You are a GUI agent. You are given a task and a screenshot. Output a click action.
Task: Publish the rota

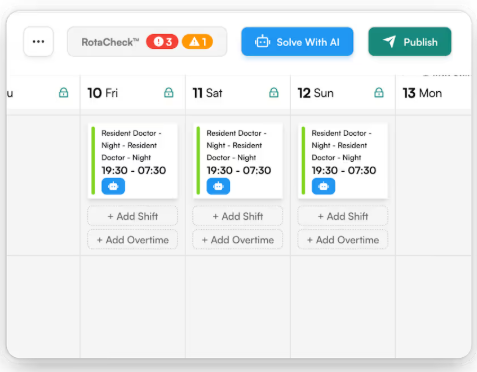pyautogui.click(x=410, y=42)
